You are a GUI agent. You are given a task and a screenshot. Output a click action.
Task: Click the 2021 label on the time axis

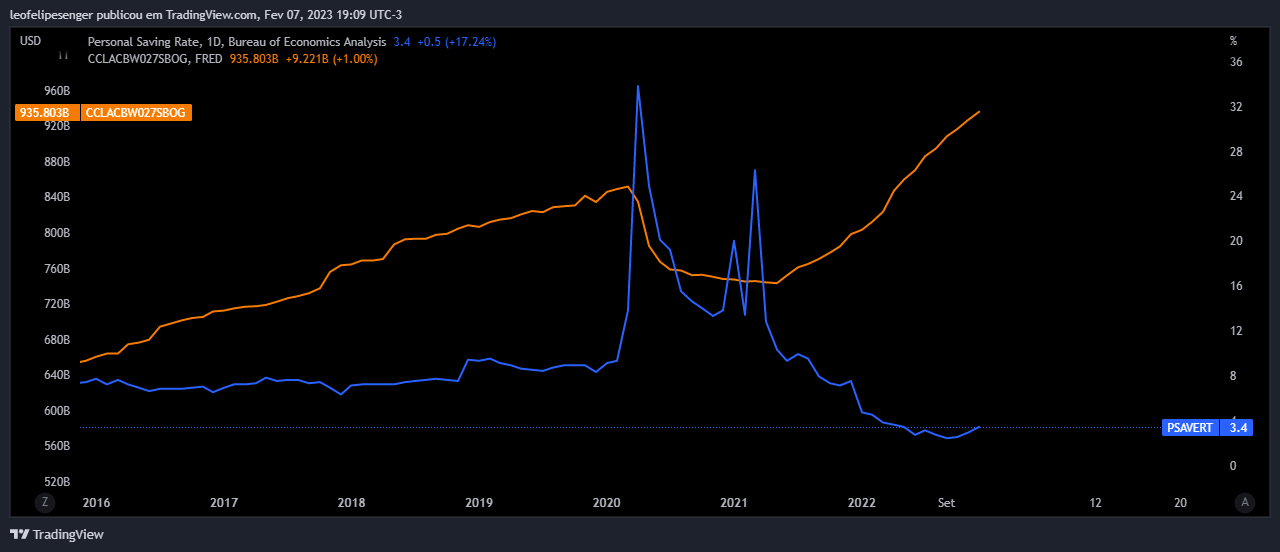coord(734,503)
